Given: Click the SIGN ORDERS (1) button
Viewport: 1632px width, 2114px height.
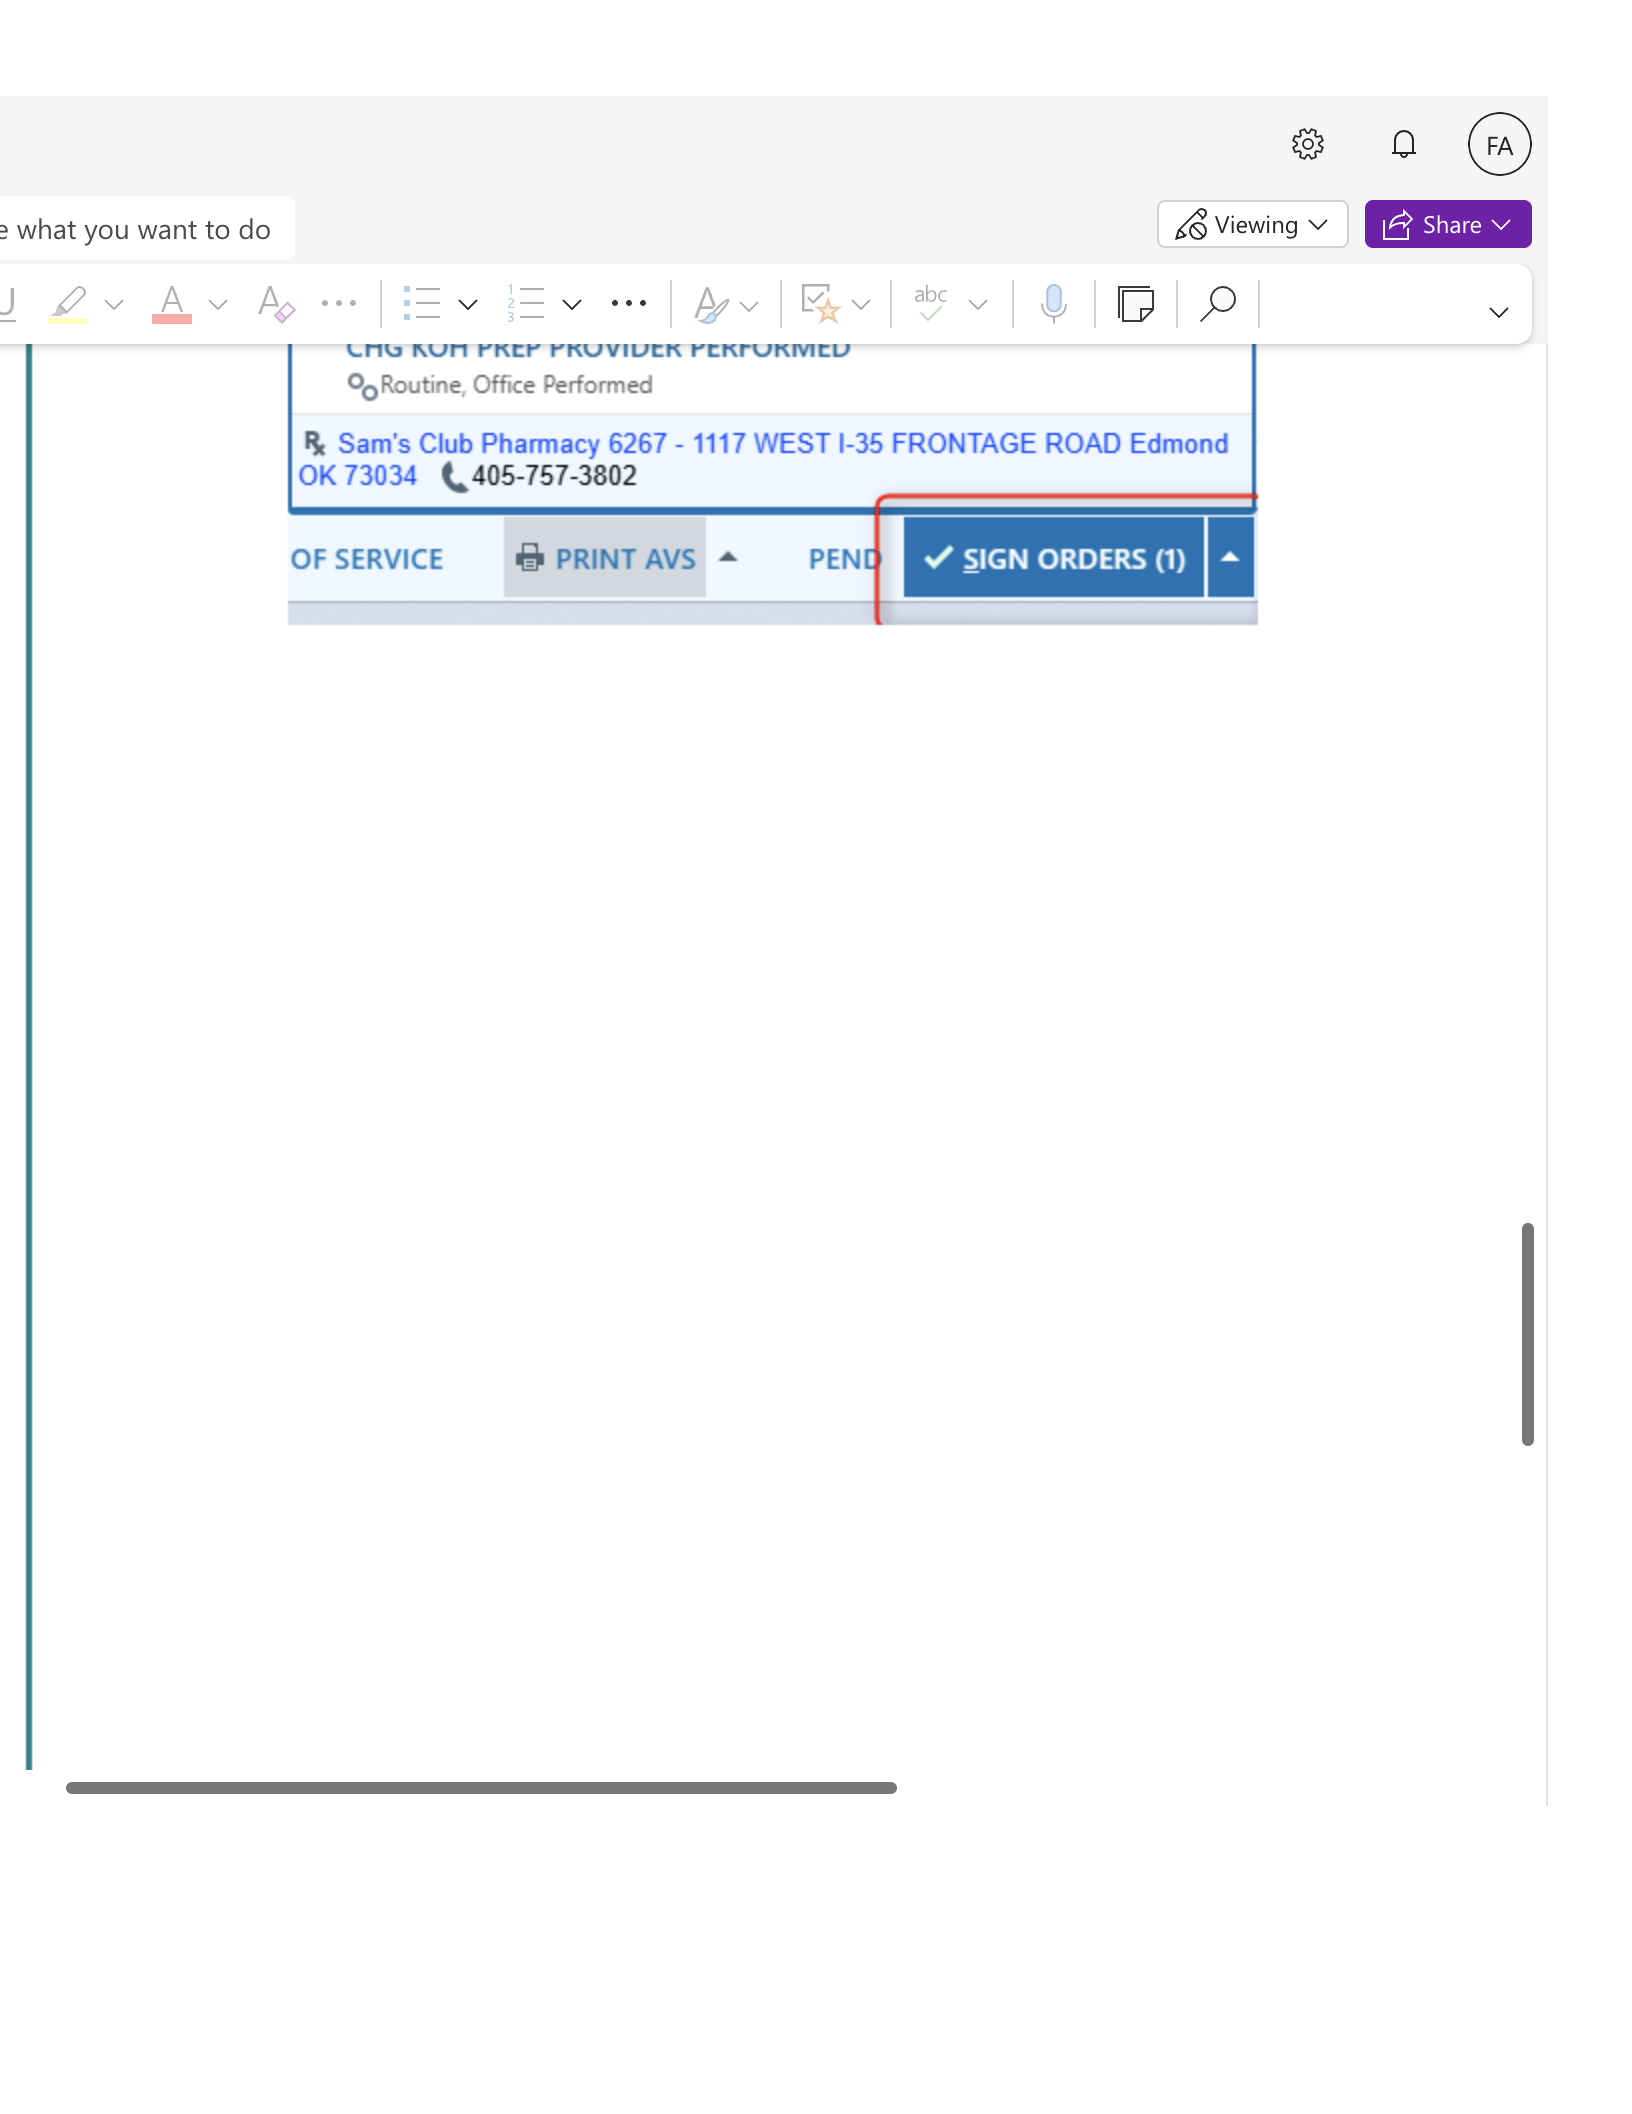Looking at the screenshot, I should point(1054,558).
